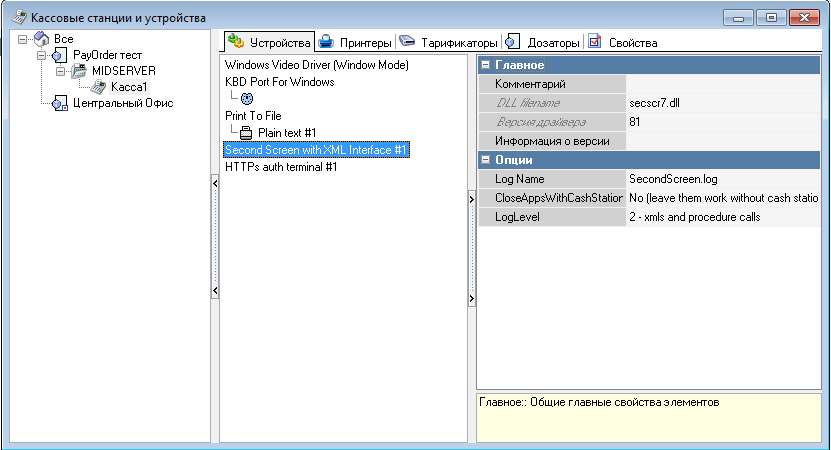Select HTTPs auth terminal #1 device
This screenshot has height=450, width=831.
pyautogui.click(x=281, y=167)
